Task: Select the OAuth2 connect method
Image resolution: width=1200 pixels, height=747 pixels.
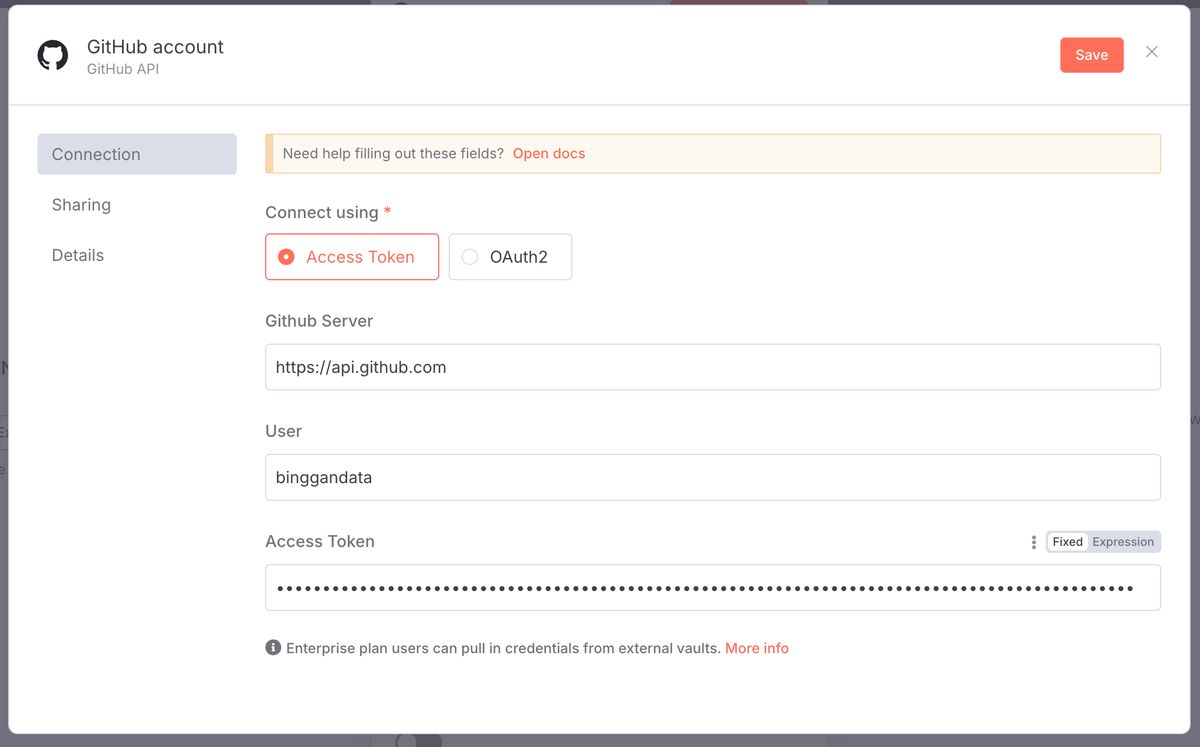Action: click(x=510, y=257)
